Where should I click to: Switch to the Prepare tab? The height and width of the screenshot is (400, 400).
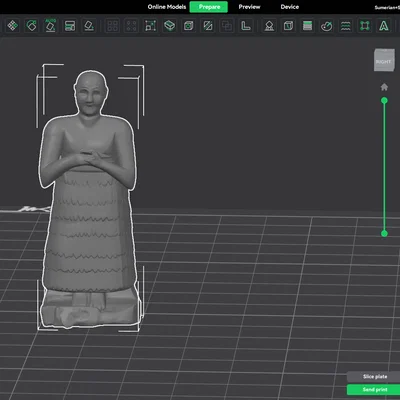point(209,7)
